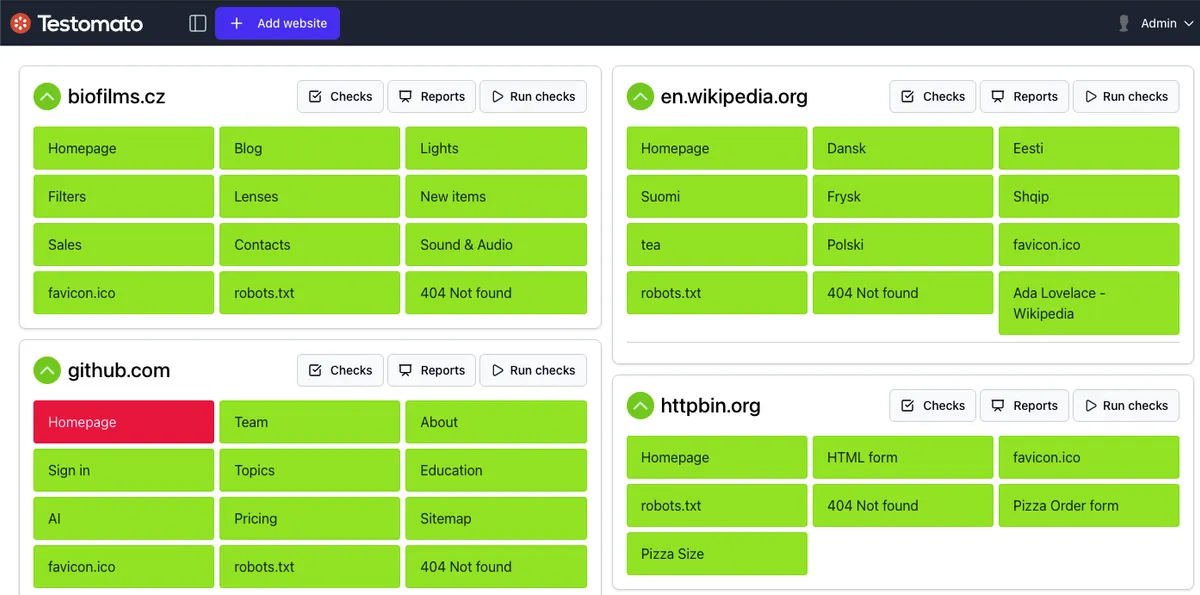This screenshot has height=595, width=1200.
Task: Run checks for en.wikipedia.org
Action: pyautogui.click(x=1126, y=97)
